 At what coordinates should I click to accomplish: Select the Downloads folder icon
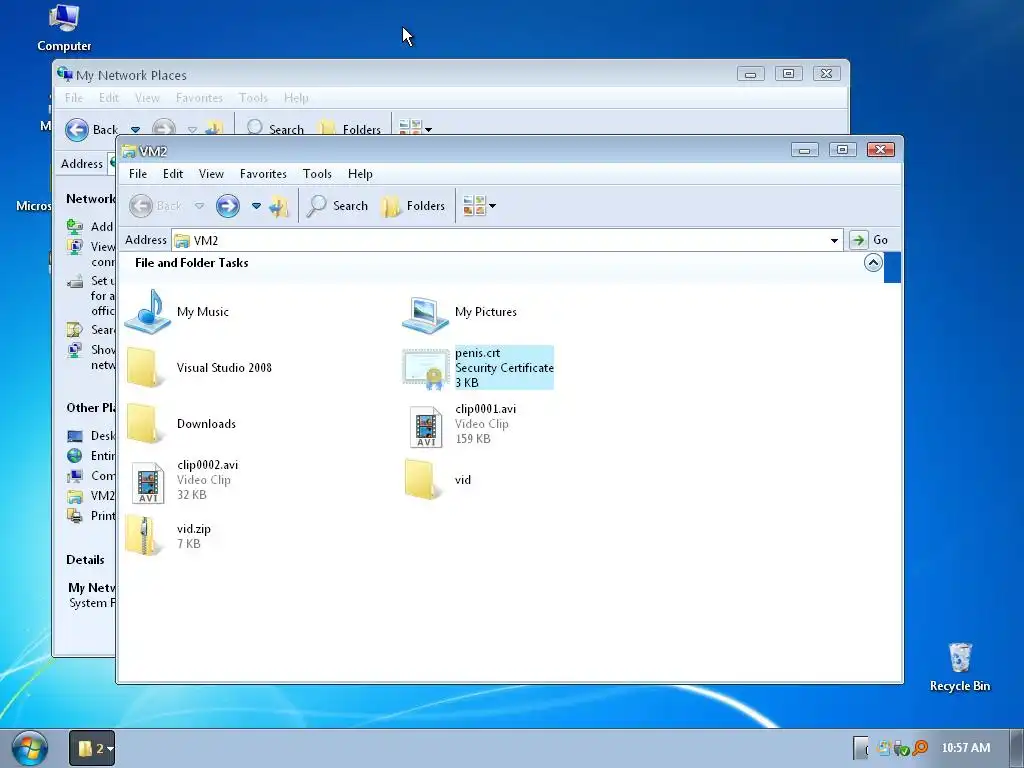pos(143,424)
